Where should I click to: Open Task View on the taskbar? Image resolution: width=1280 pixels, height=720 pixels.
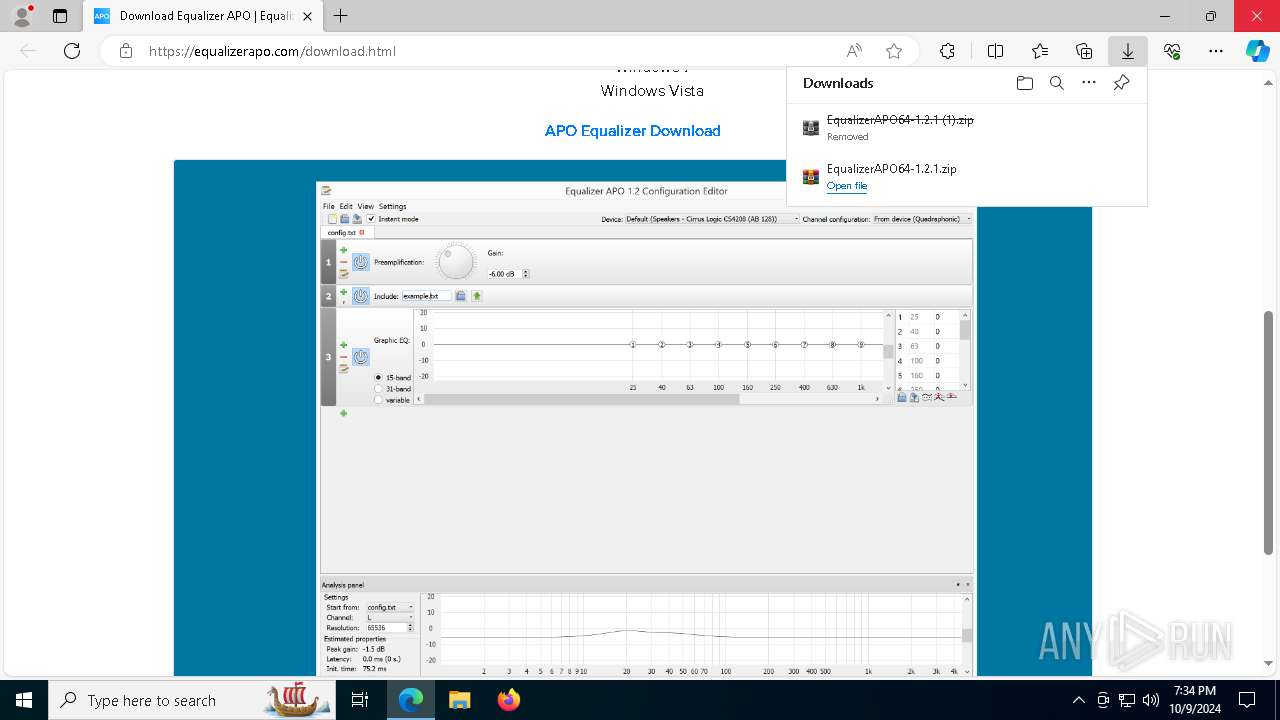[360, 700]
